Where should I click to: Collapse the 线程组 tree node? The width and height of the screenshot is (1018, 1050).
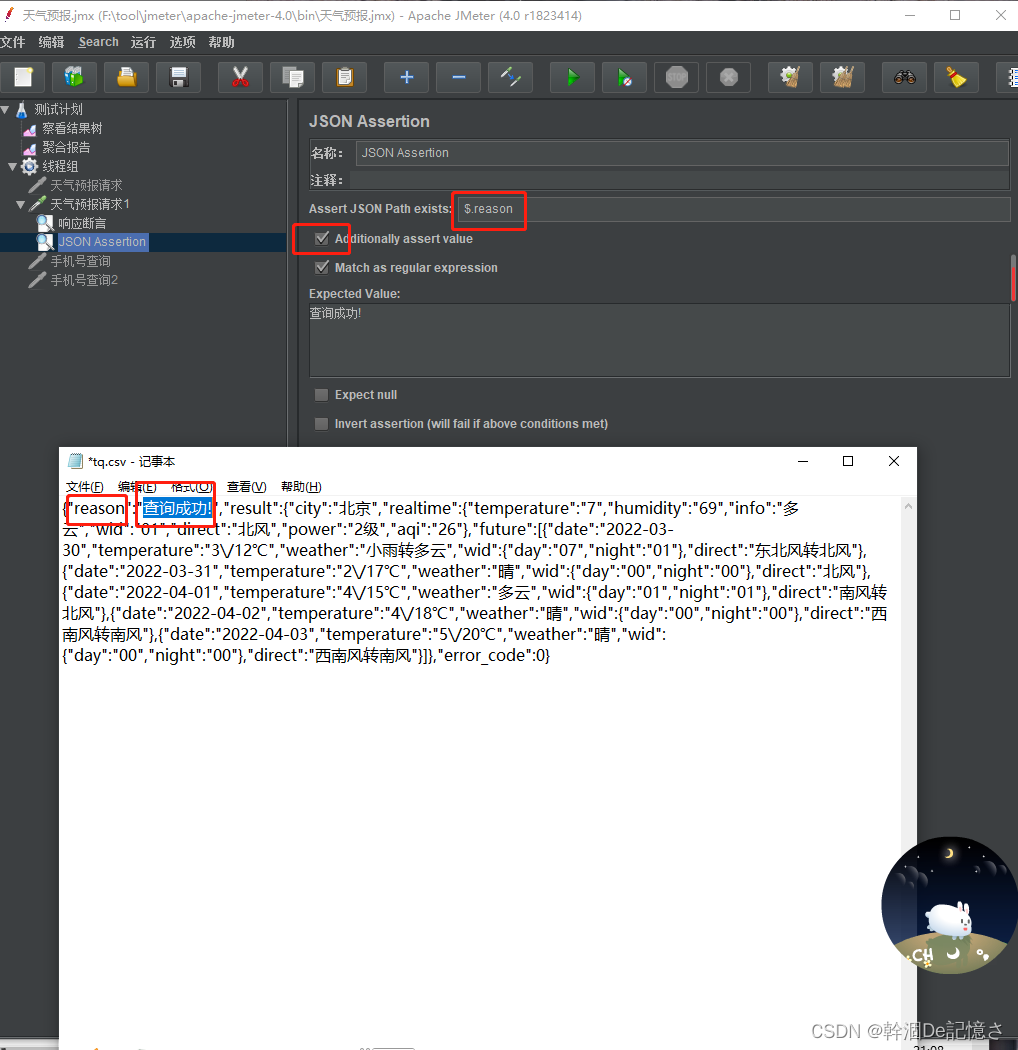(x=13, y=166)
